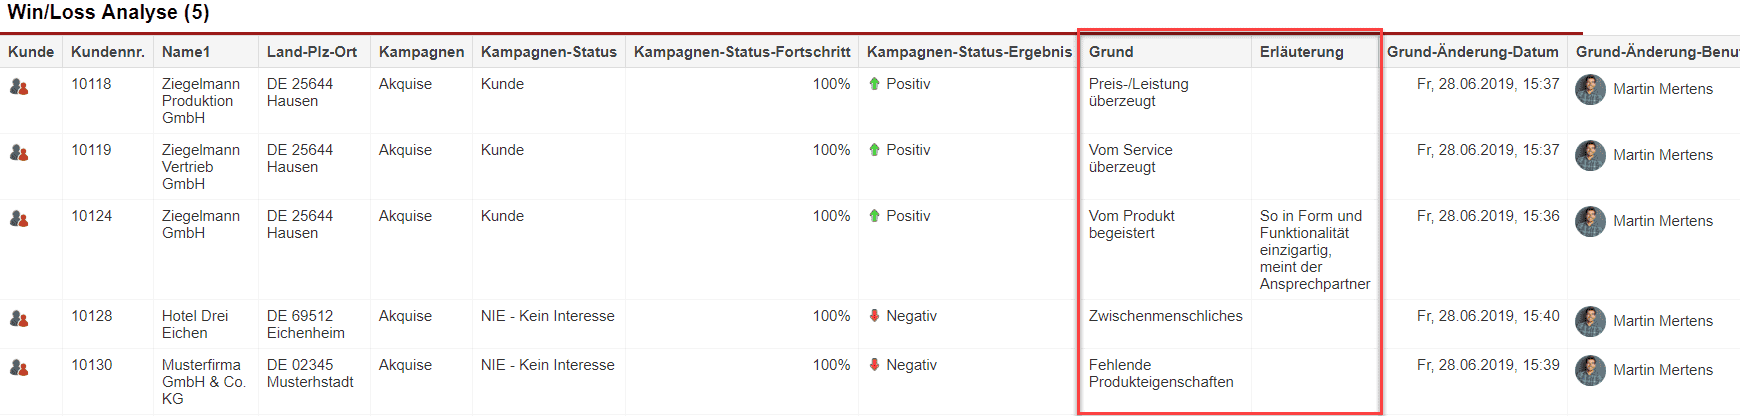Select customer icon for Hotel Drei Eichen

19,319
